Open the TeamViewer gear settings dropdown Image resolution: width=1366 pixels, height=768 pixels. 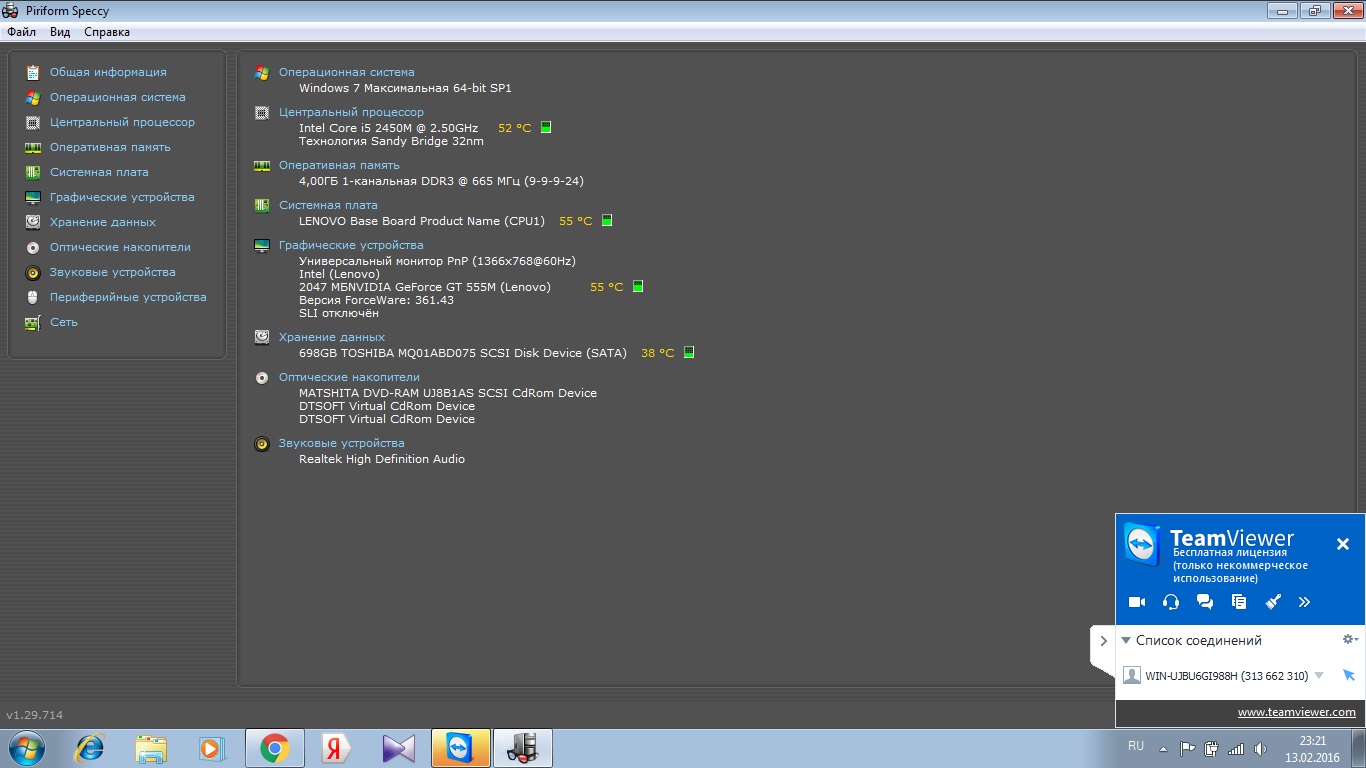point(1350,639)
